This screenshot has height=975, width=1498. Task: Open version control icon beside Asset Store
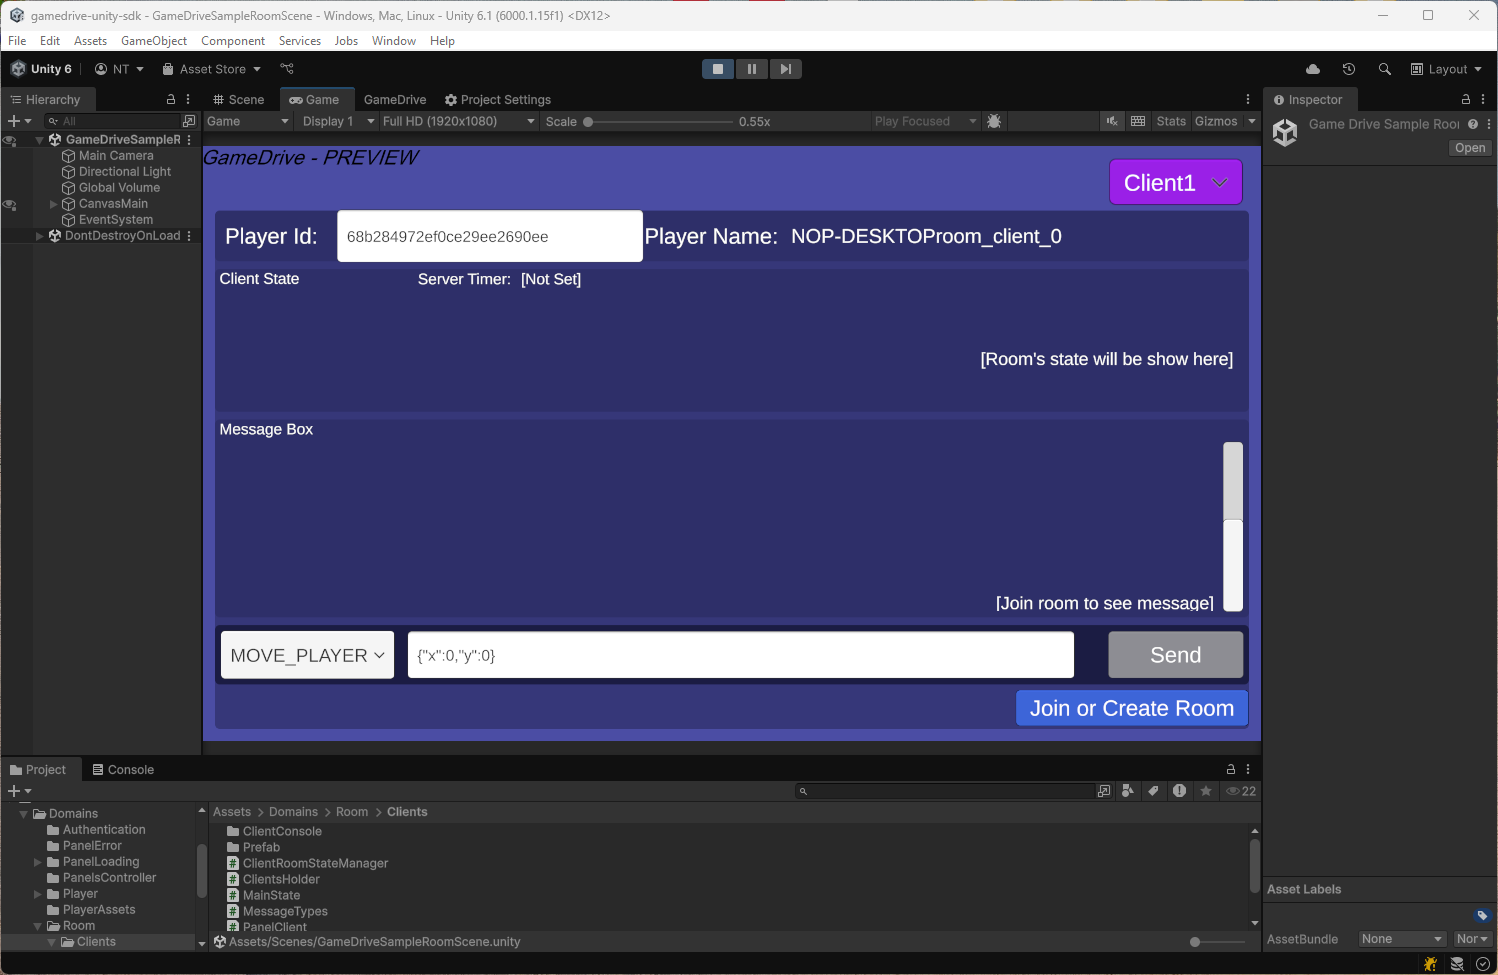pyautogui.click(x=287, y=69)
